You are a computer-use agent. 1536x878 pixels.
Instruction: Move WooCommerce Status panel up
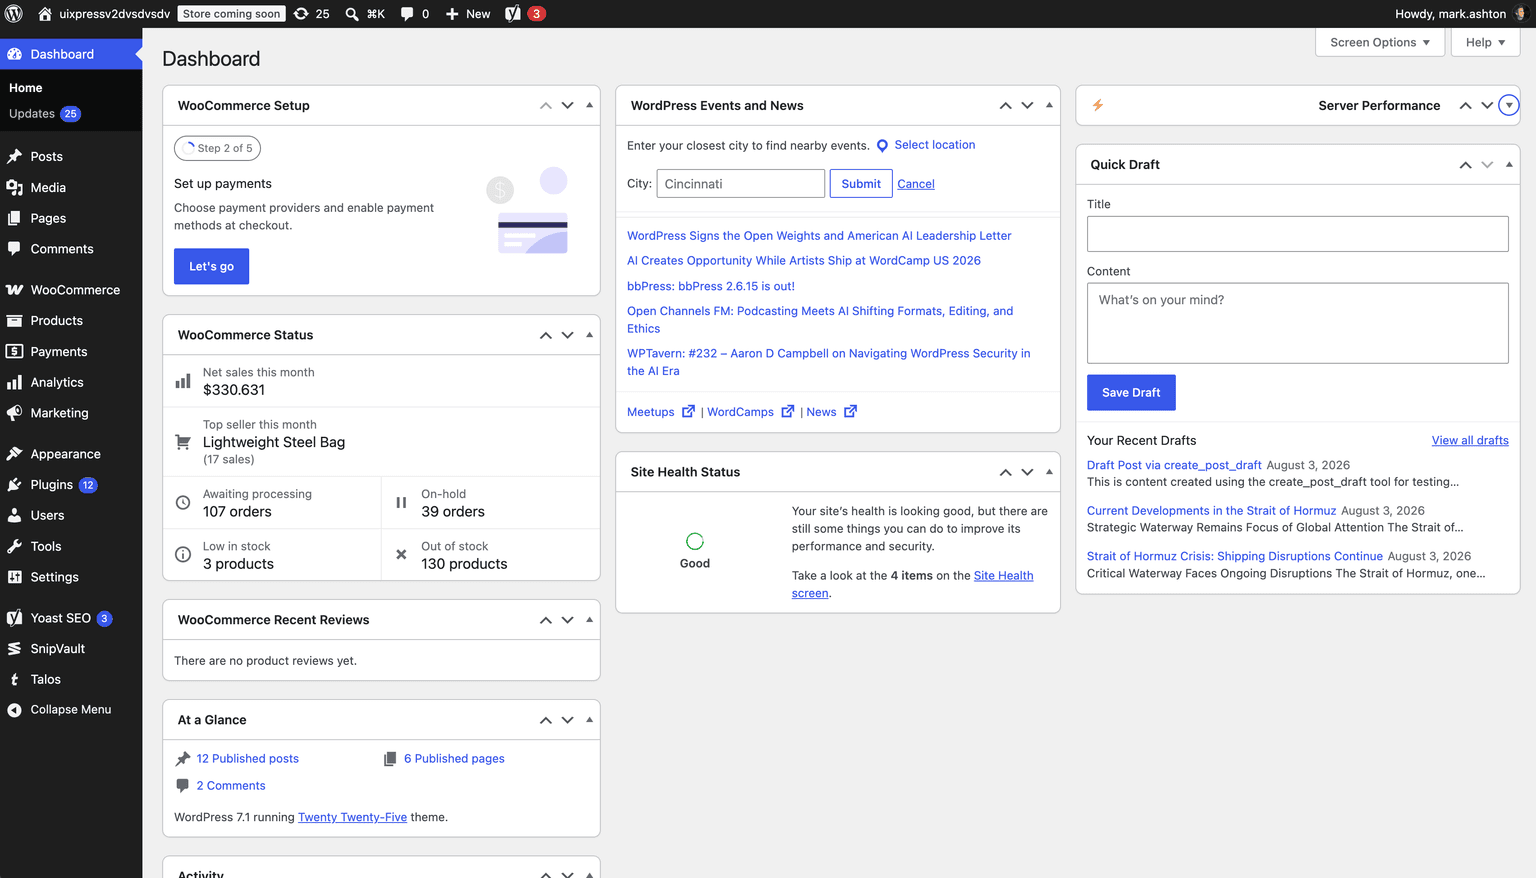click(546, 335)
